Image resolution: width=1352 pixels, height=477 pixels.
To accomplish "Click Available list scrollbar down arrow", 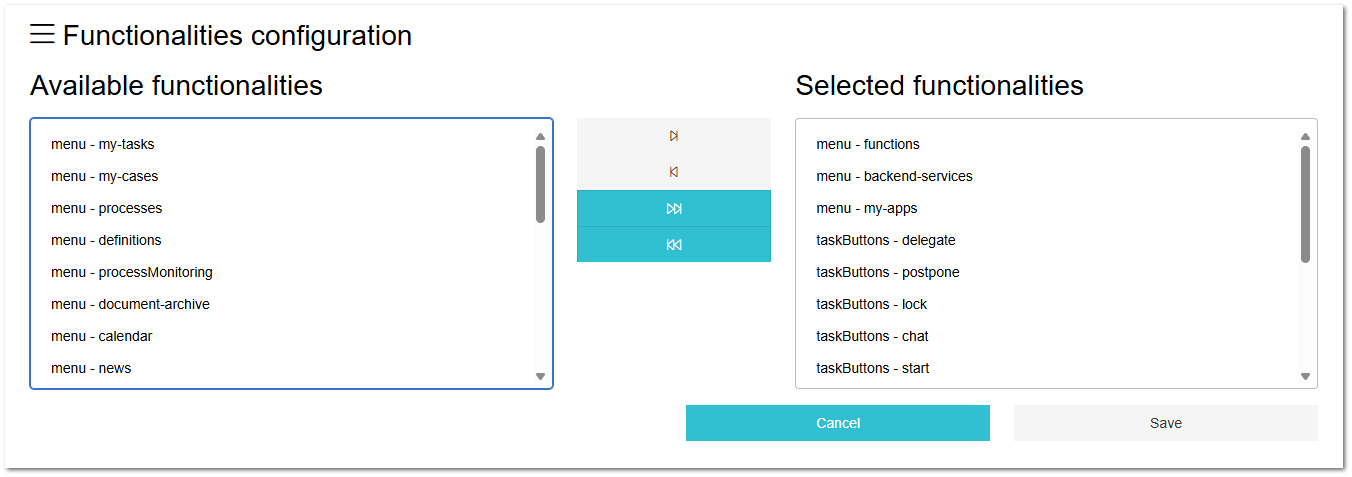I will pyautogui.click(x=540, y=377).
